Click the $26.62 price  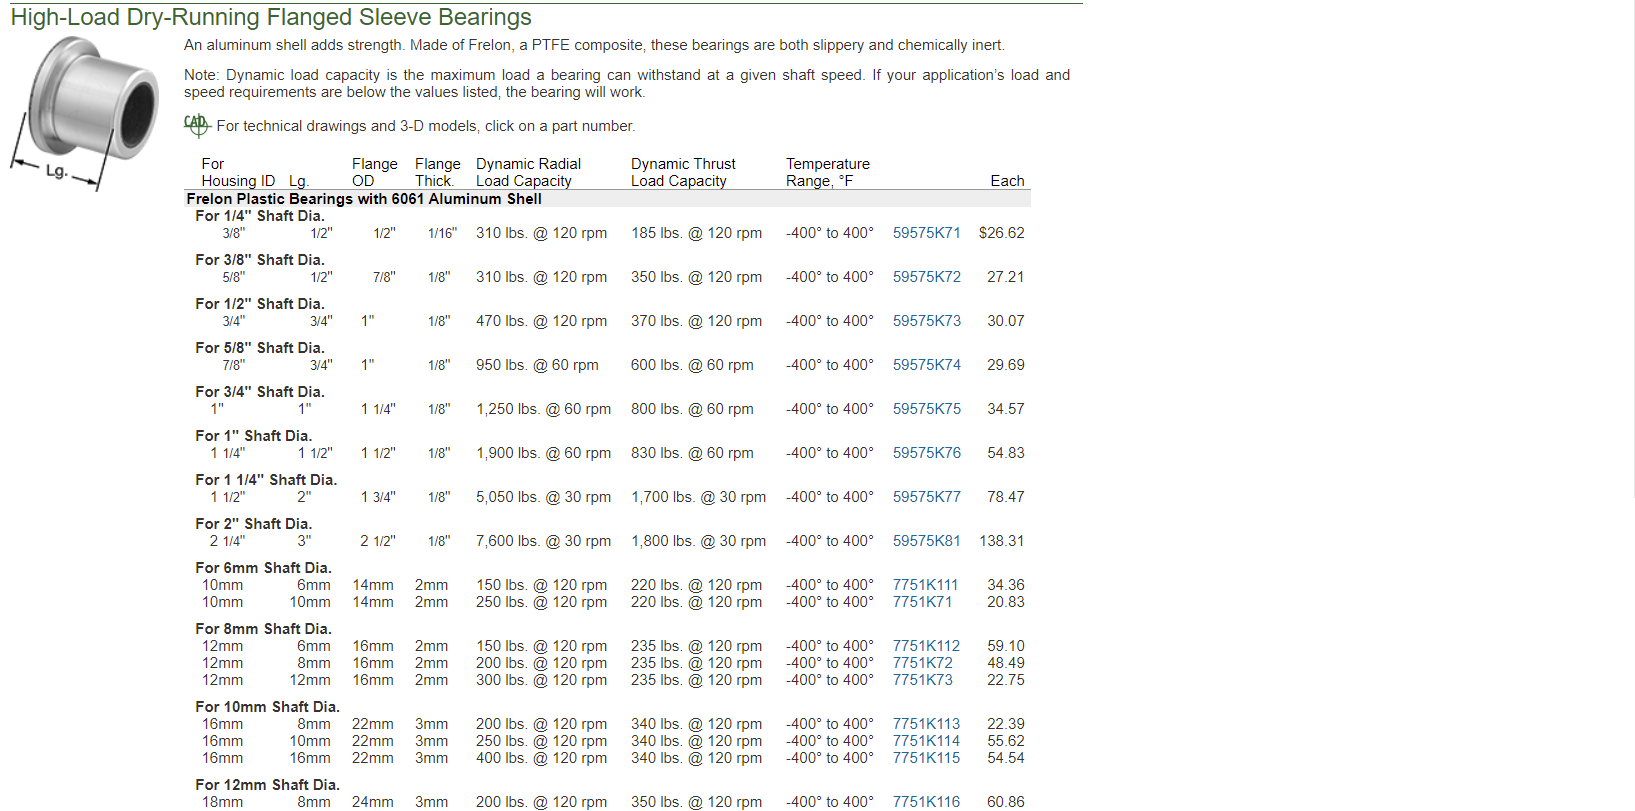point(1001,233)
